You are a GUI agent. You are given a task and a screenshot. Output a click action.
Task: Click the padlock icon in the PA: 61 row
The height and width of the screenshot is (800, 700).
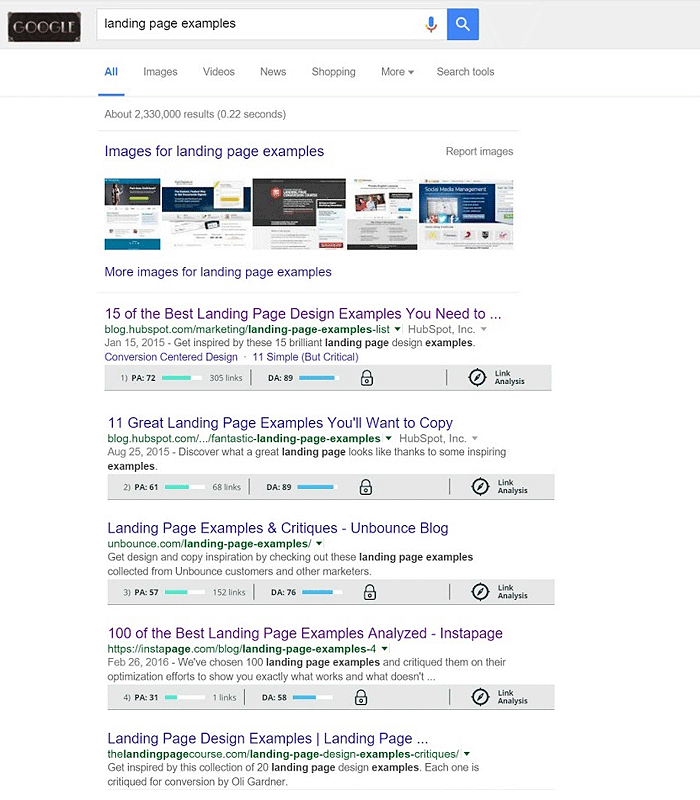pyautogui.click(x=366, y=487)
